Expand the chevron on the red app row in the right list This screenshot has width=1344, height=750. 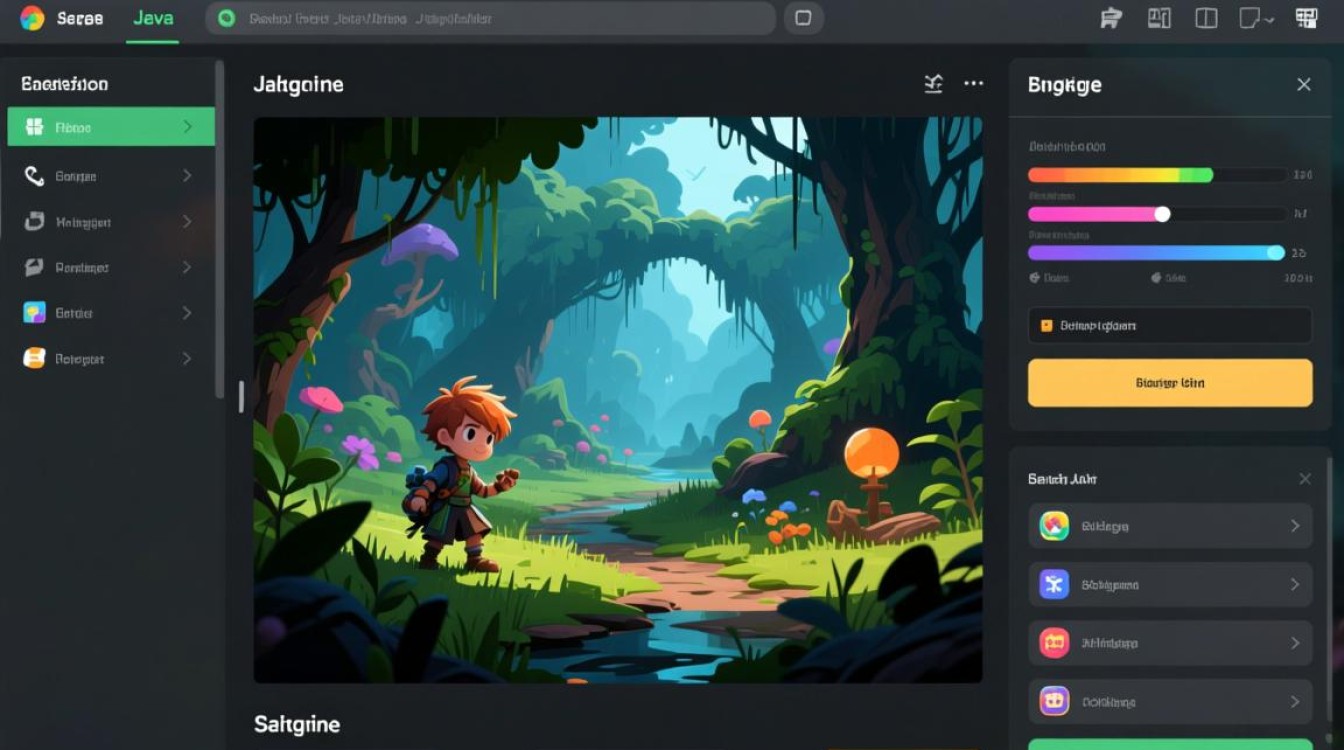click(x=1295, y=643)
